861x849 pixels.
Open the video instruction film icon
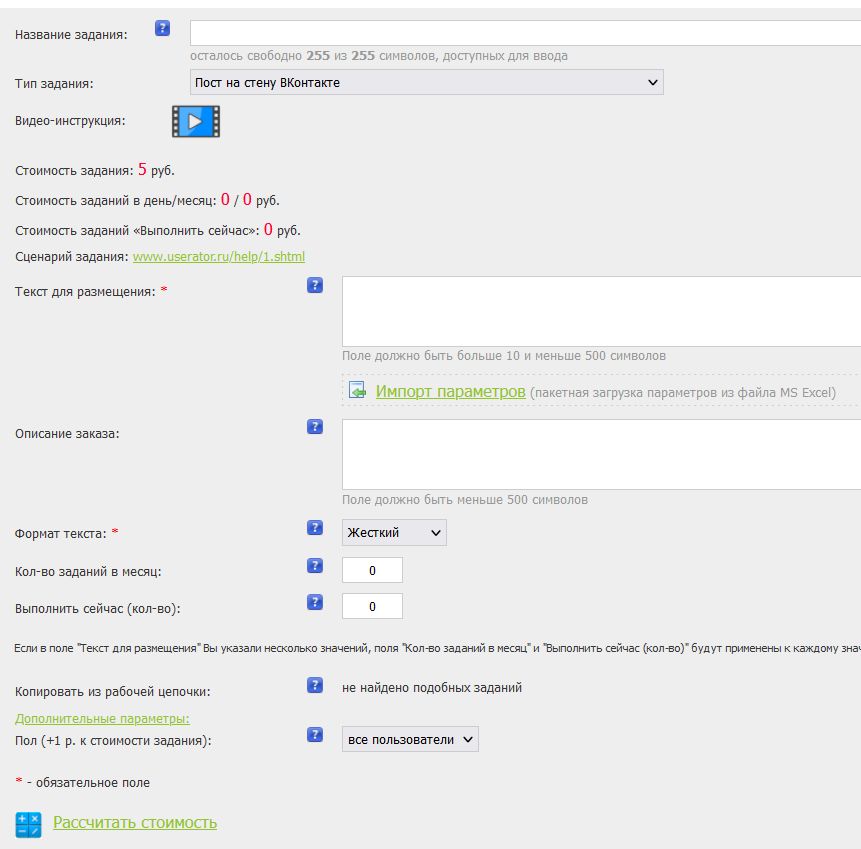195,121
